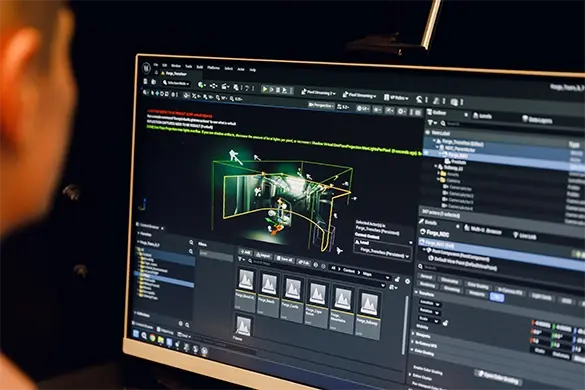Expand the Collections section
The image size is (585, 390).
(x=135, y=313)
